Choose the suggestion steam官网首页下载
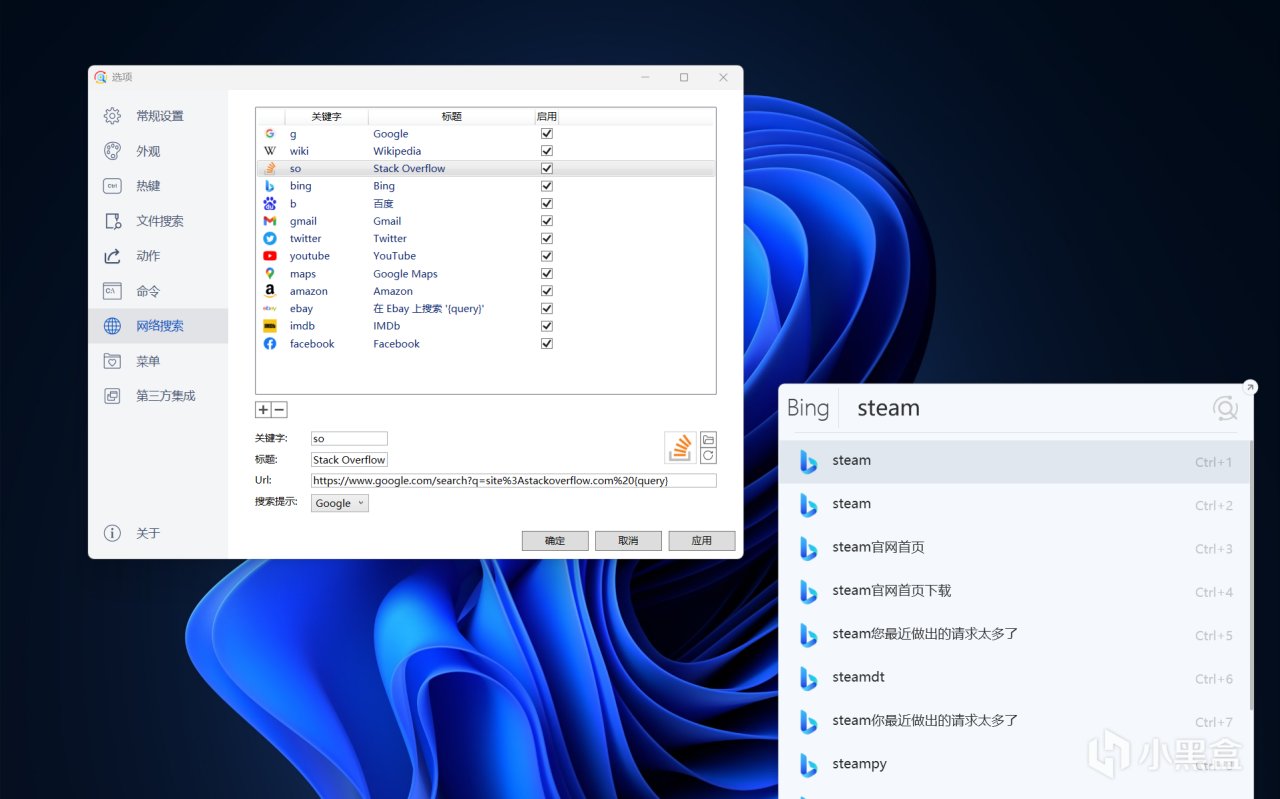The width and height of the screenshot is (1280, 799). pos(1013,591)
